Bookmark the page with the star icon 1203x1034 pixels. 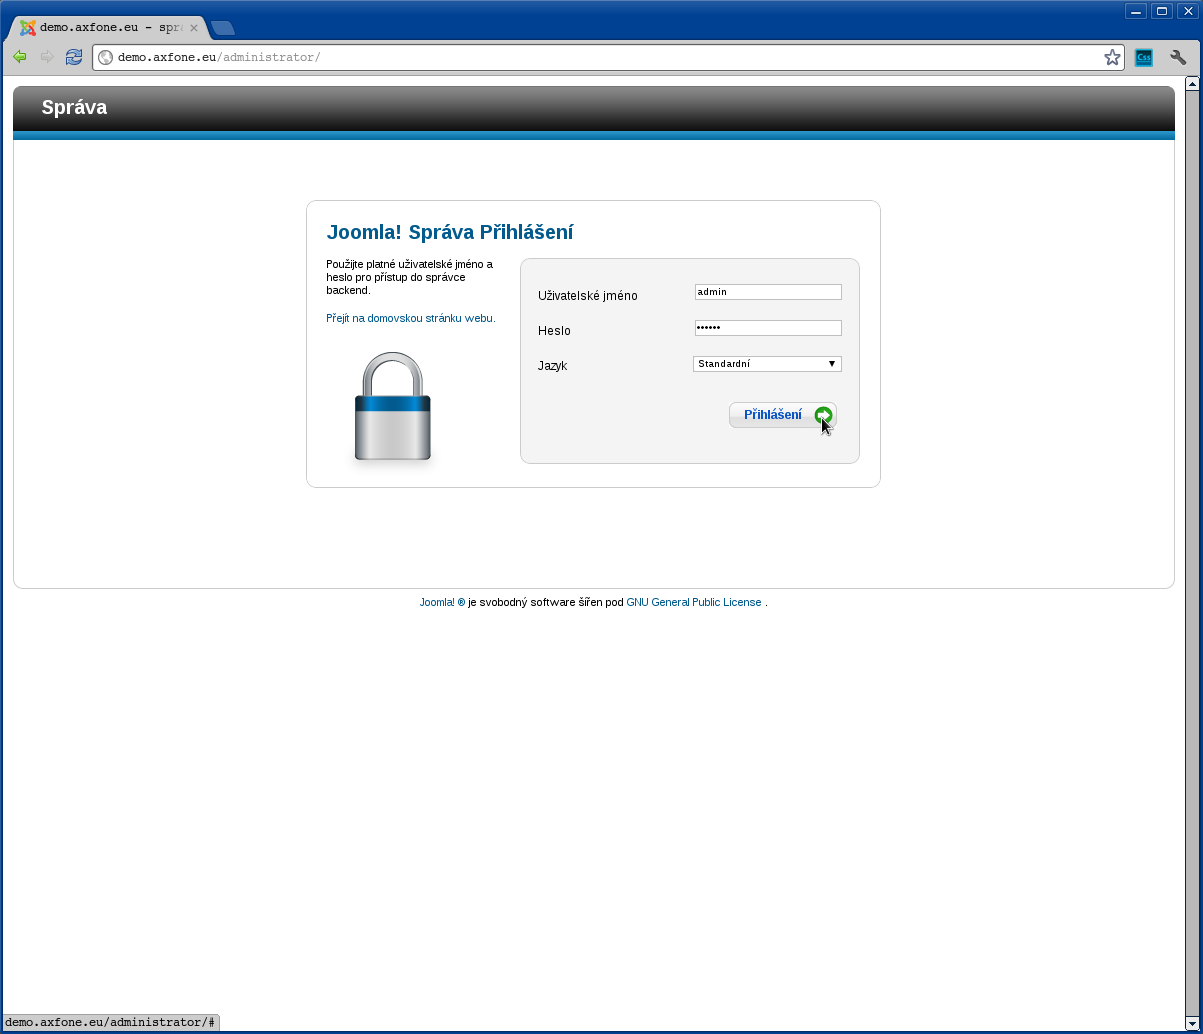[1112, 57]
